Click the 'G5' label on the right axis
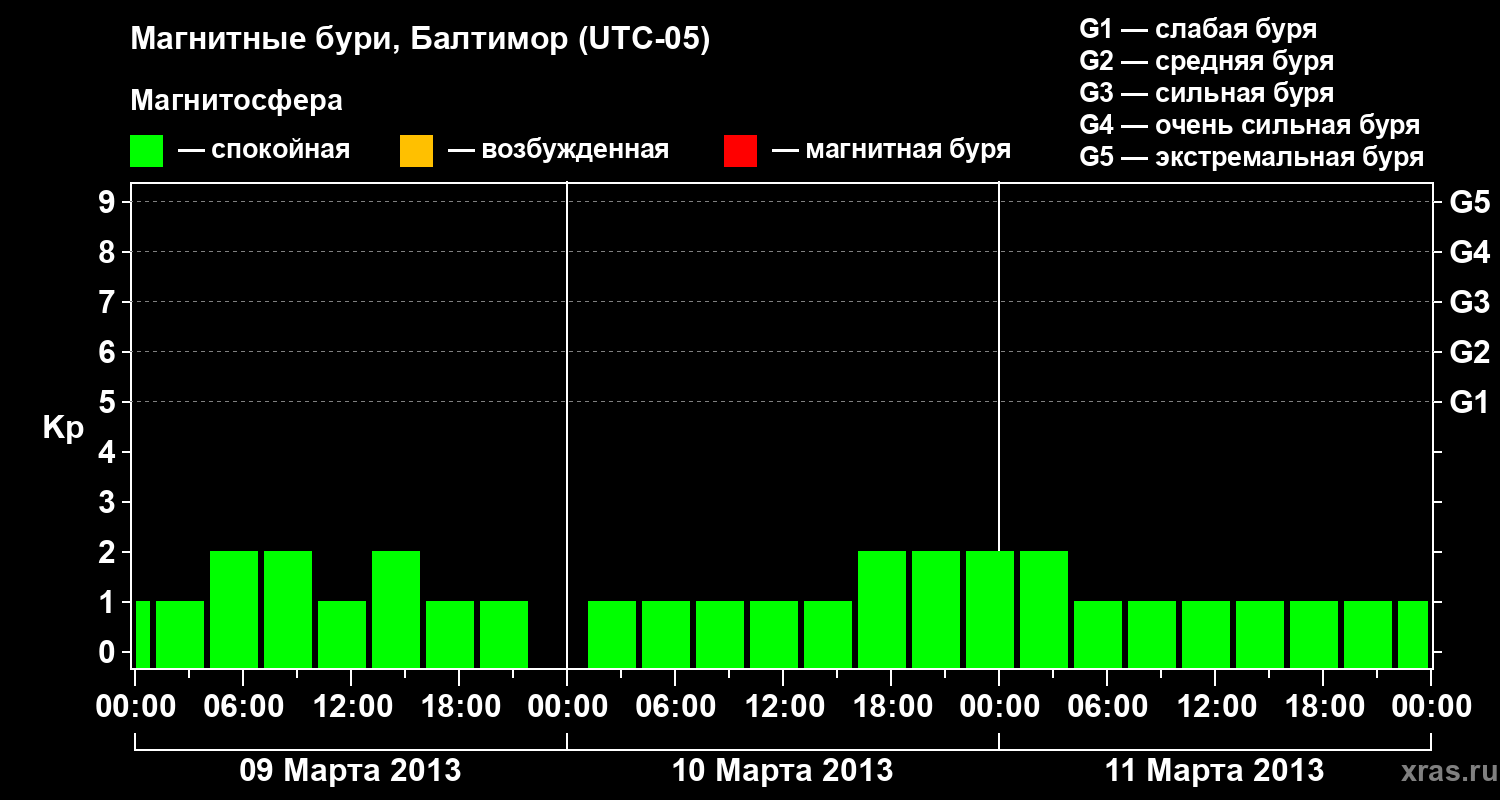Viewport: 1500px width, 800px height. coord(1470,202)
